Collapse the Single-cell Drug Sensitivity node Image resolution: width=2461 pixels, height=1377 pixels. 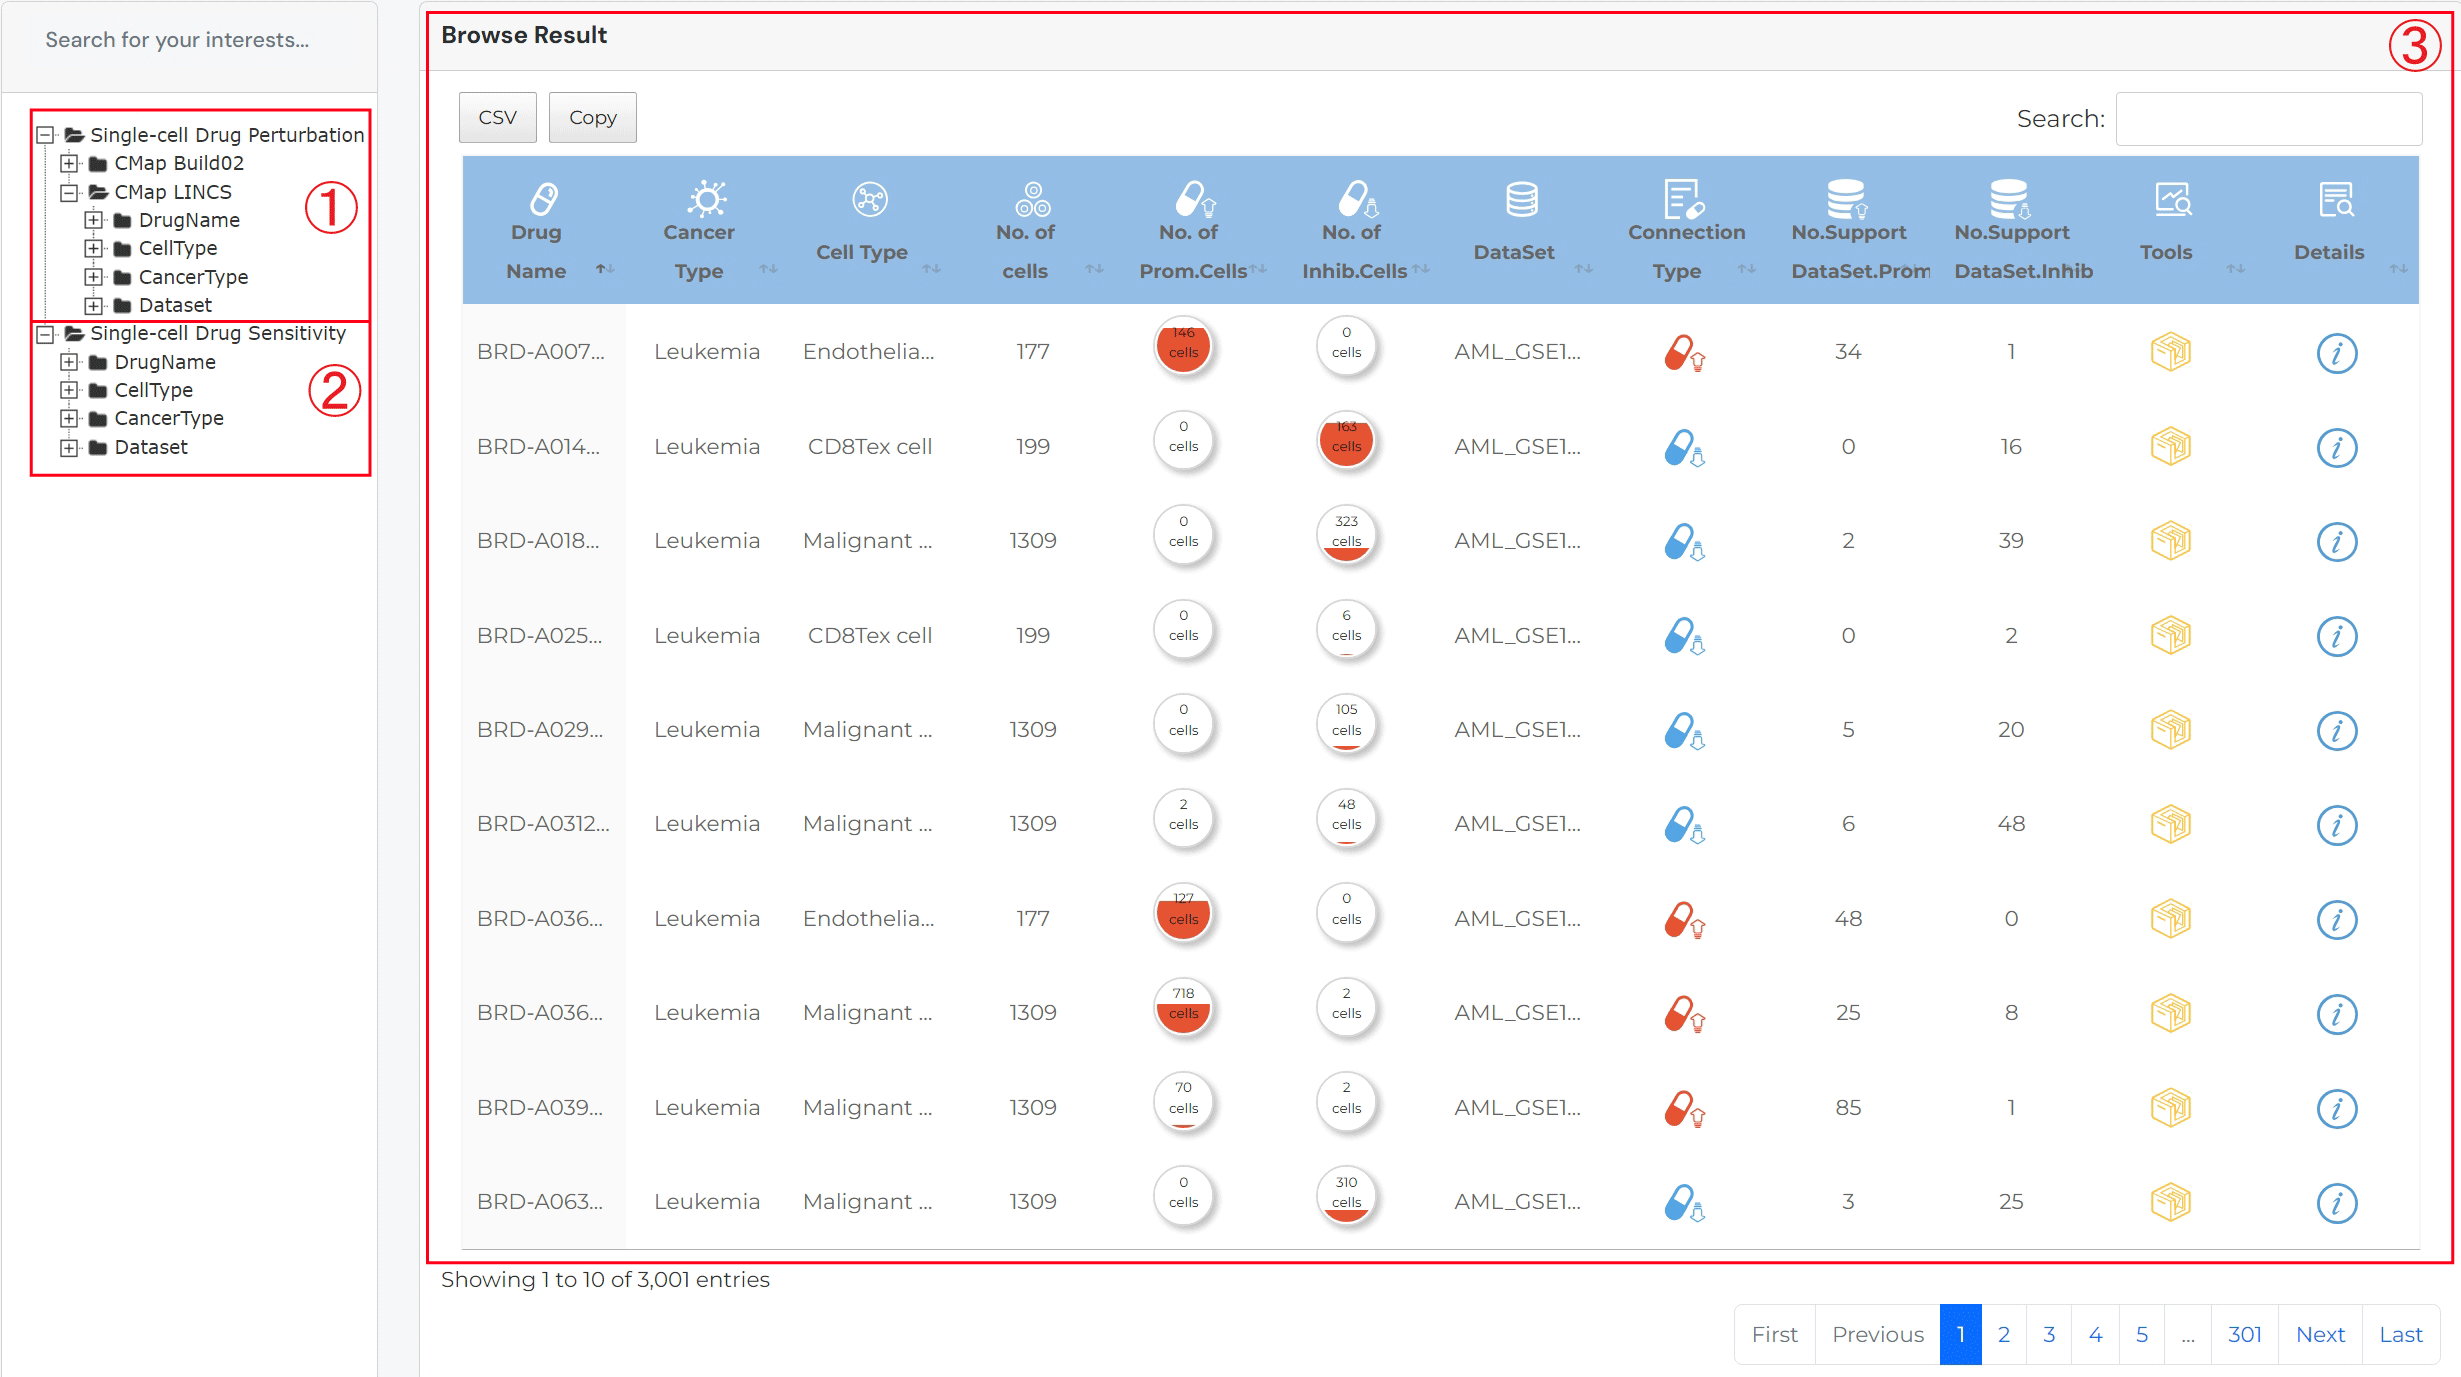[45, 334]
